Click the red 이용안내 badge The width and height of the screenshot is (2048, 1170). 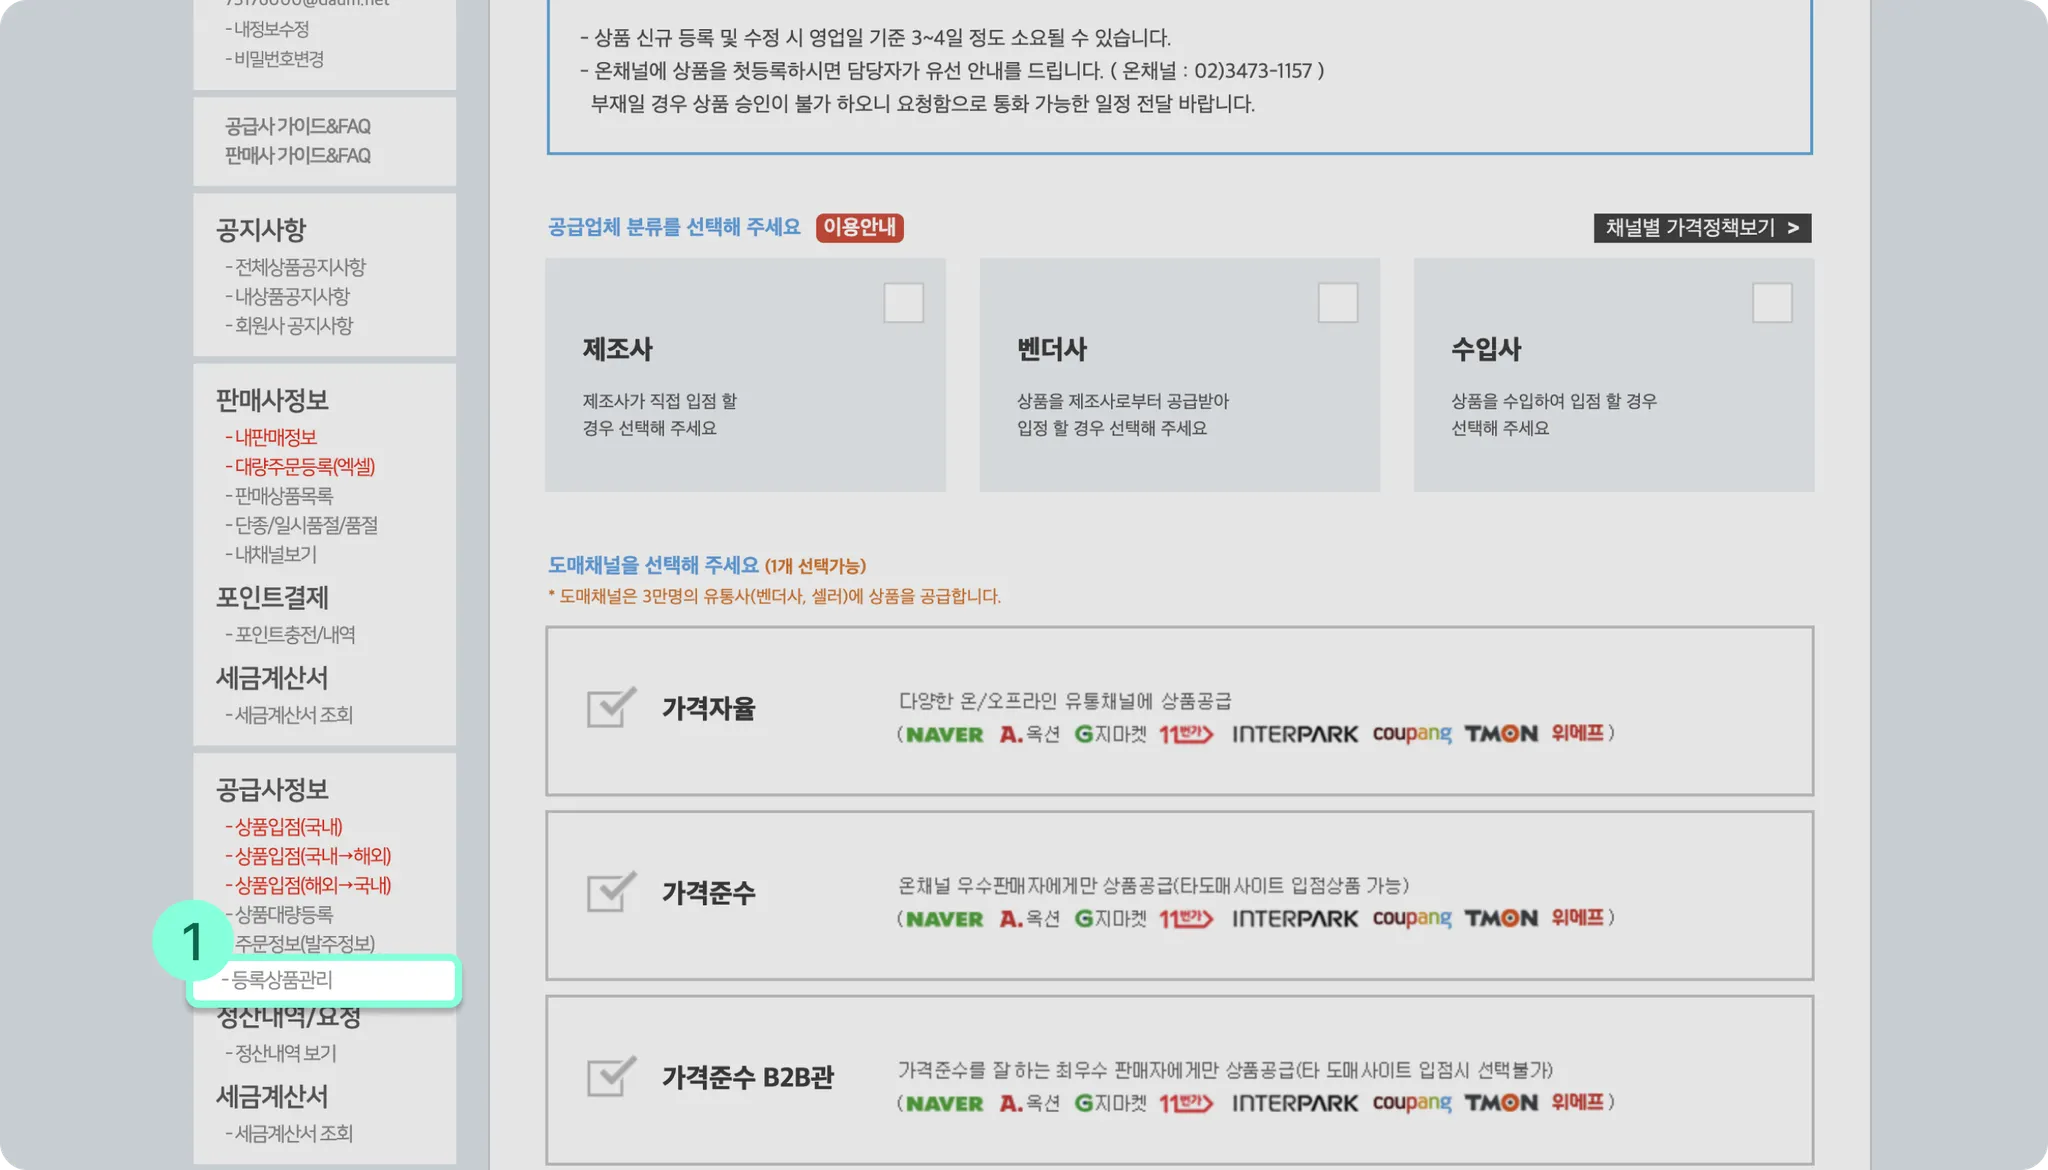tap(859, 228)
